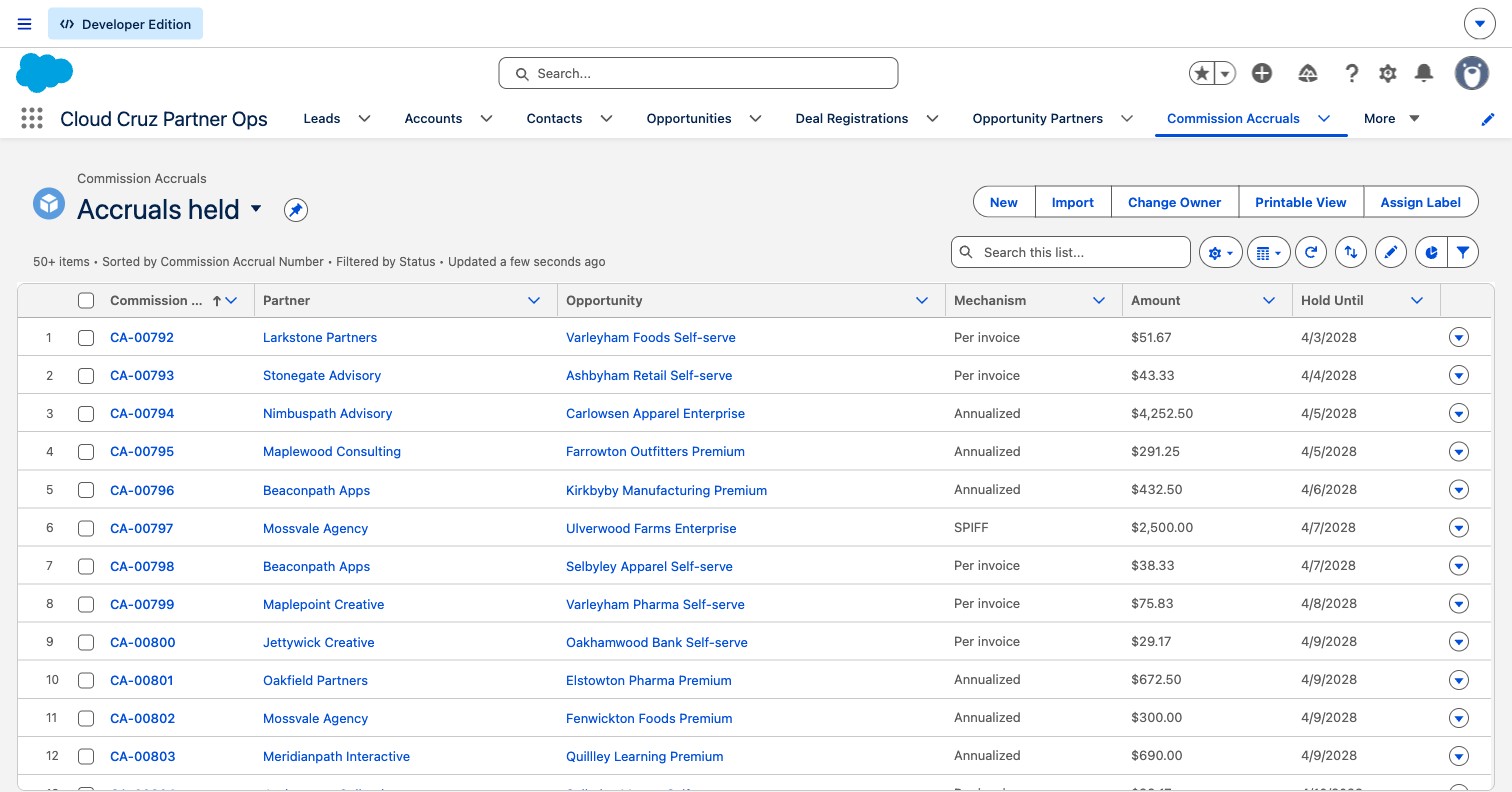
Task: Click the global Search field
Action: click(x=698, y=73)
